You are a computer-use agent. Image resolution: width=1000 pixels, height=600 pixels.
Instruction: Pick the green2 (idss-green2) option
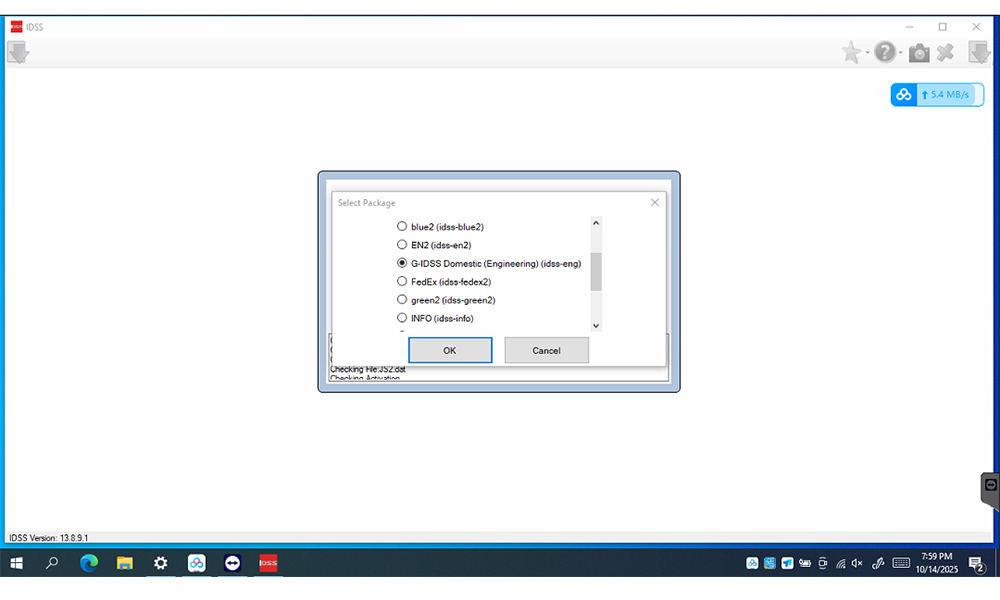point(402,300)
